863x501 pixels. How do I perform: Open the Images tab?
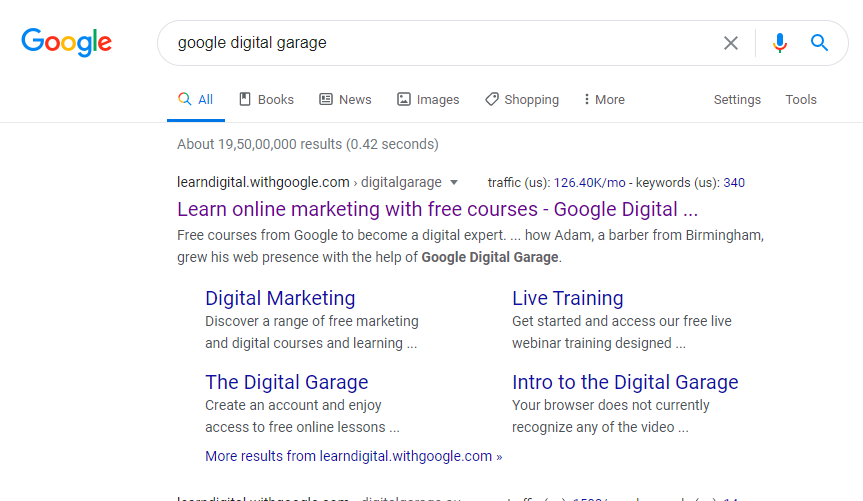428,100
